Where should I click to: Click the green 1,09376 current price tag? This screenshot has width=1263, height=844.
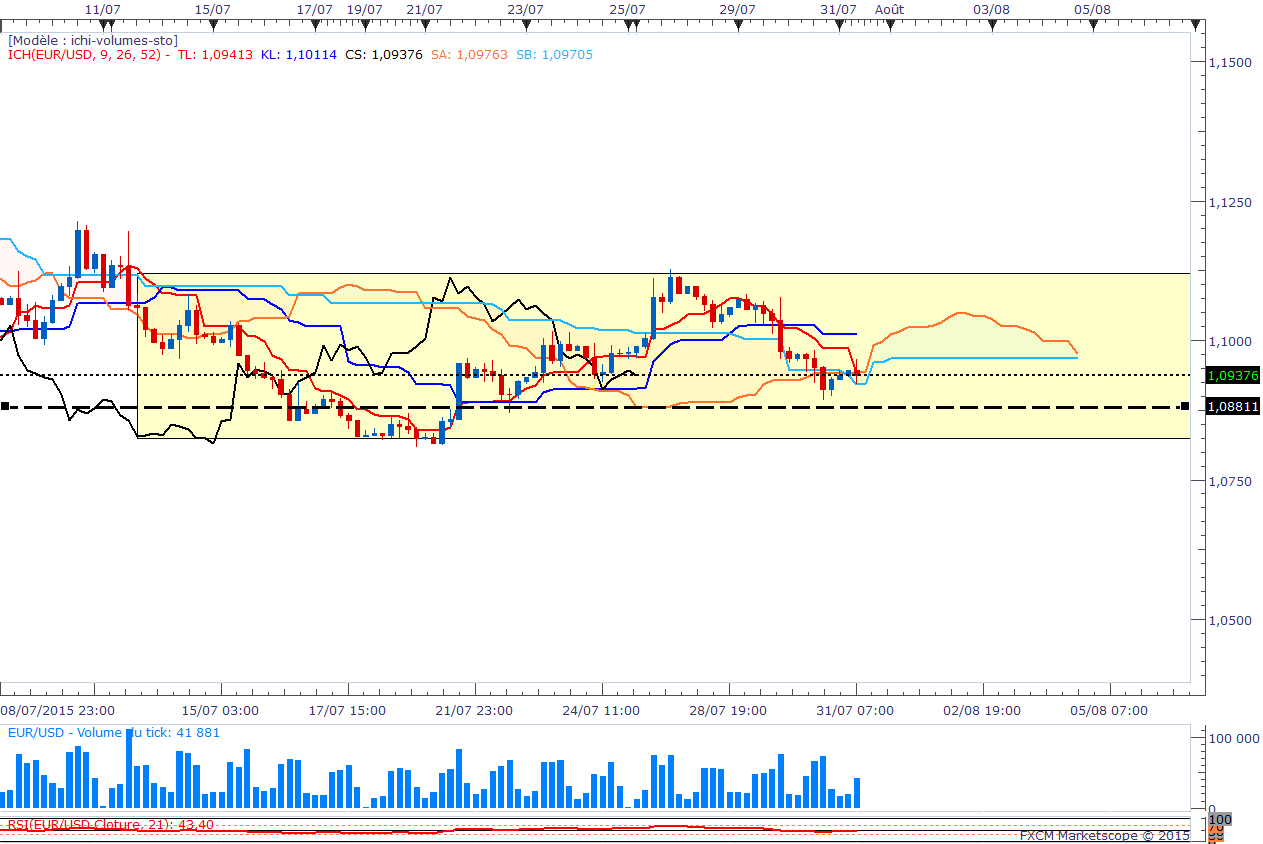pos(1232,375)
